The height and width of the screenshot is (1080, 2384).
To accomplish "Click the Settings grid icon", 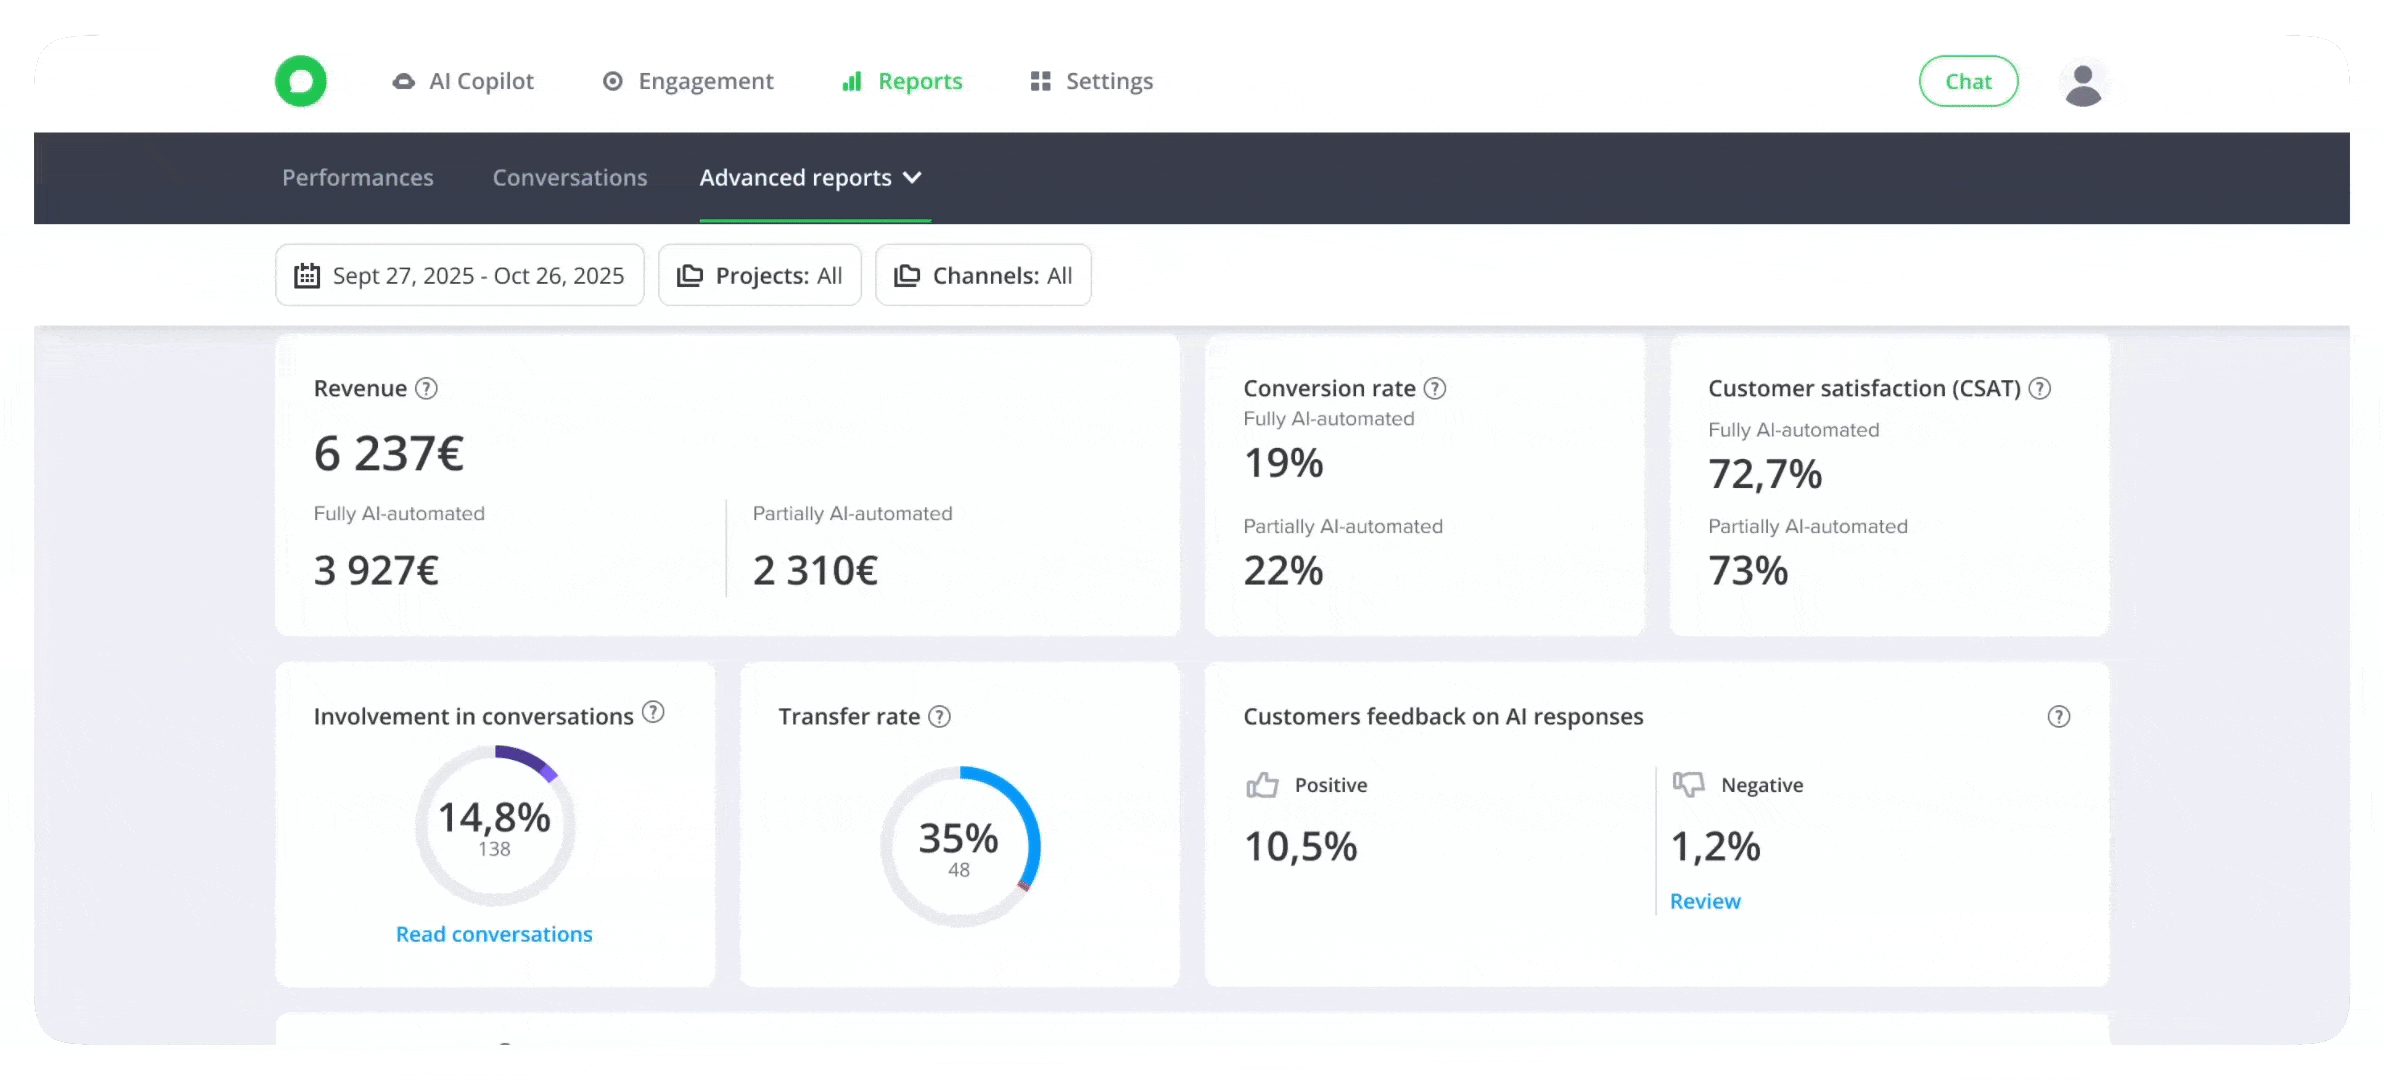I will pyautogui.click(x=1040, y=81).
